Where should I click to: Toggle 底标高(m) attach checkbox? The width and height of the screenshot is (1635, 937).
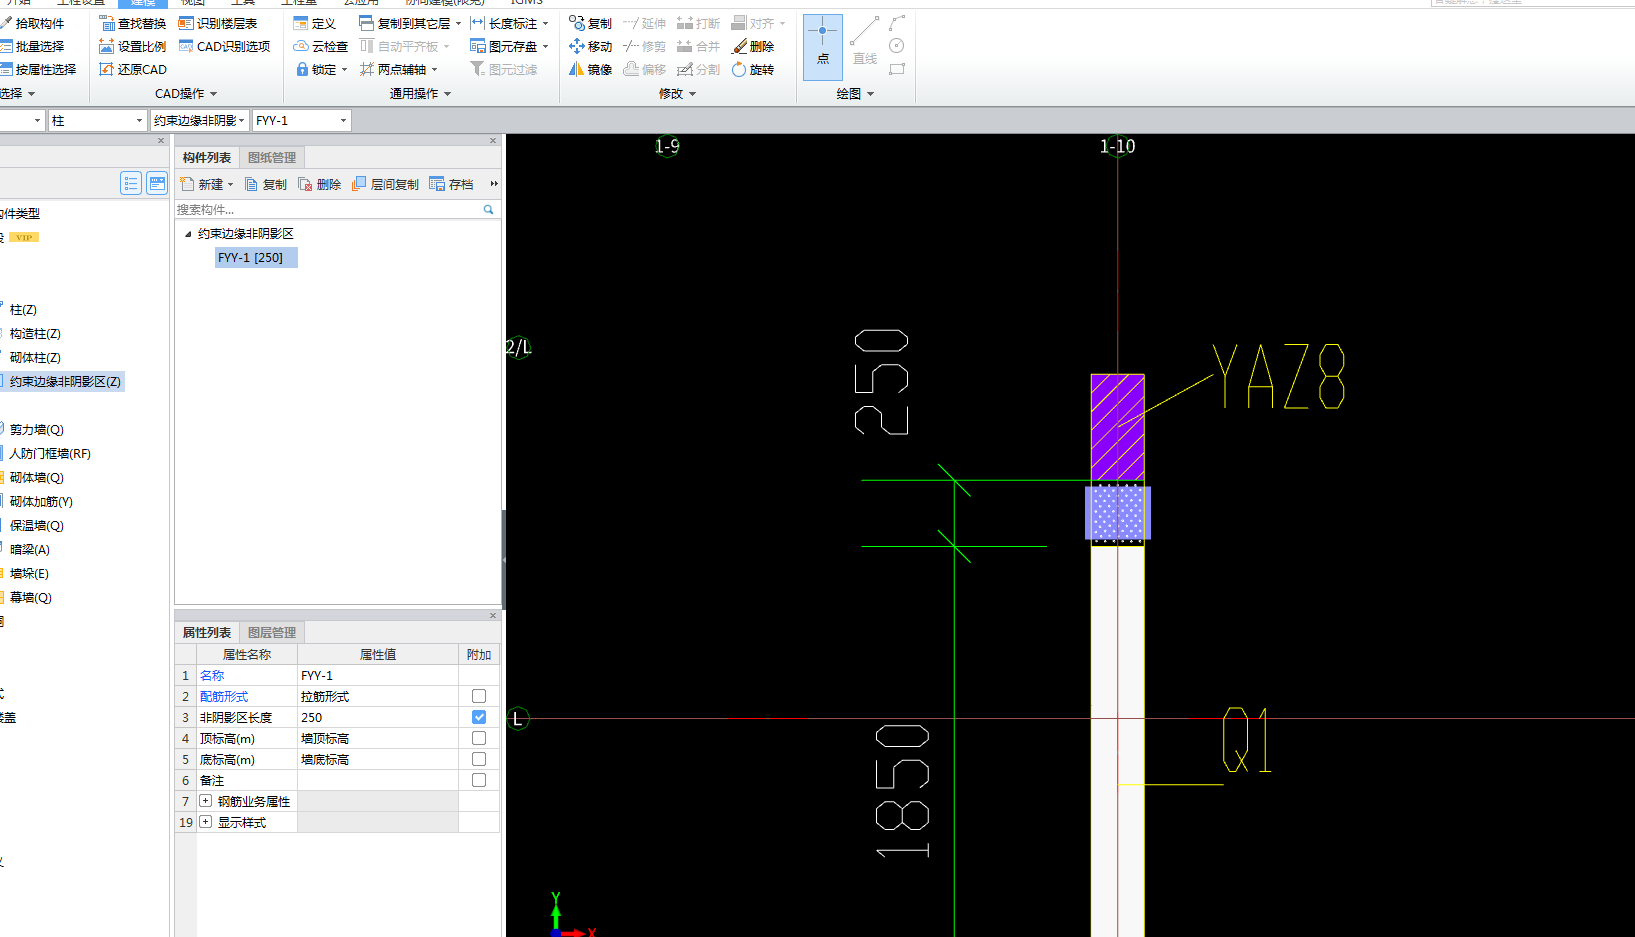[479, 759]
